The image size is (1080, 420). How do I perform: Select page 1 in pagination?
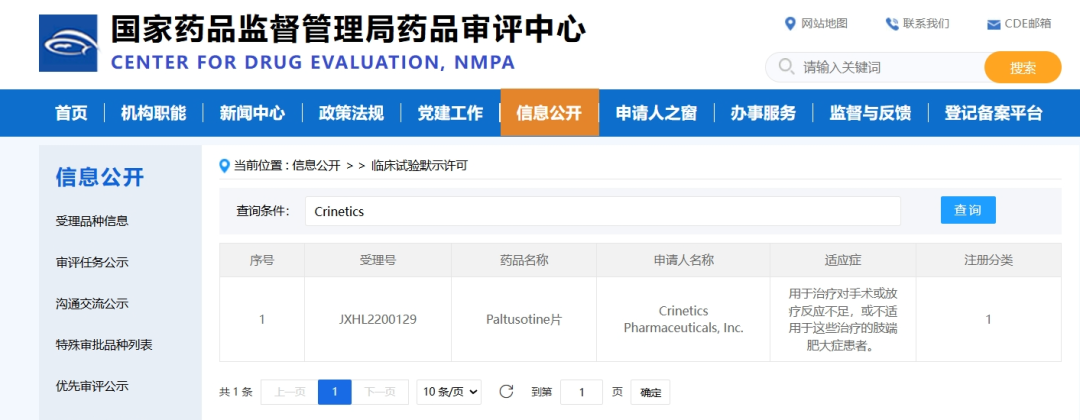tap(334, 392)
